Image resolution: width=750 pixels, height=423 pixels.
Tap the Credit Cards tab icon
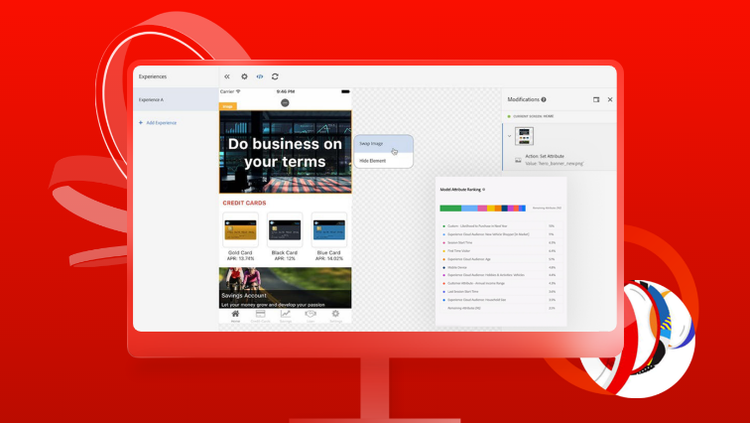(260, 314)
